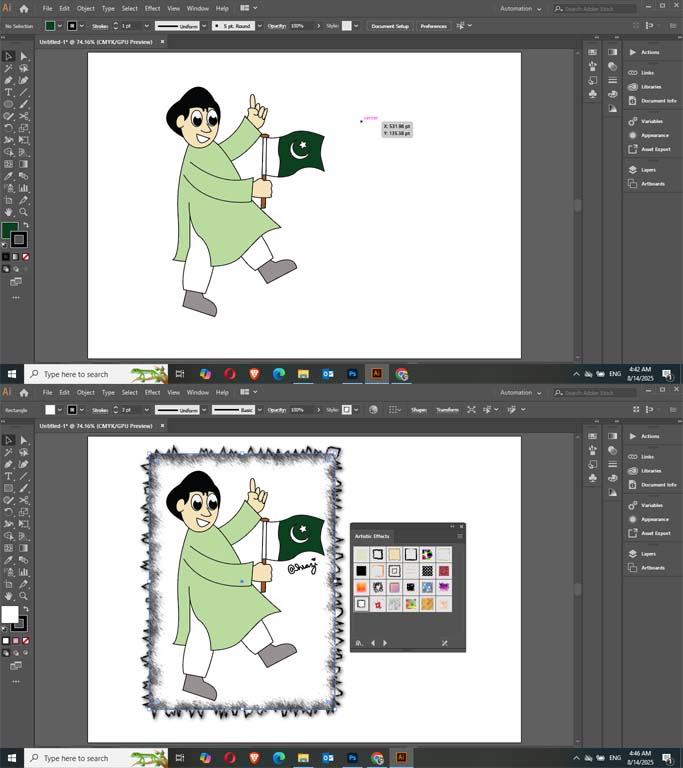Pick the solid black brush in Artistic Effects panel
This screenshot has height=768, width=683.
coord(361,571)
